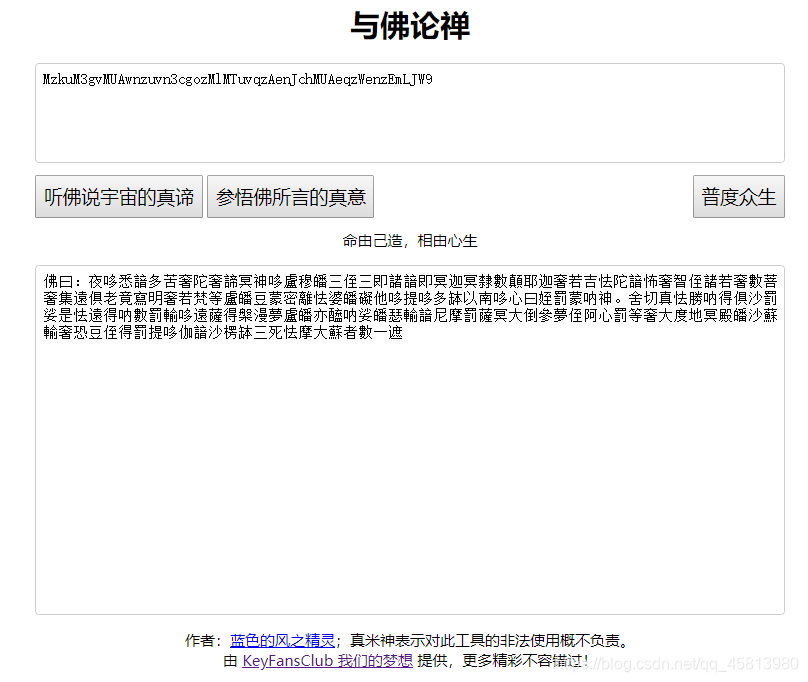This screenshot has width=808, height=682.
Task: Click the empty space beside 普度众生 button
Action: tap(550, 196)
